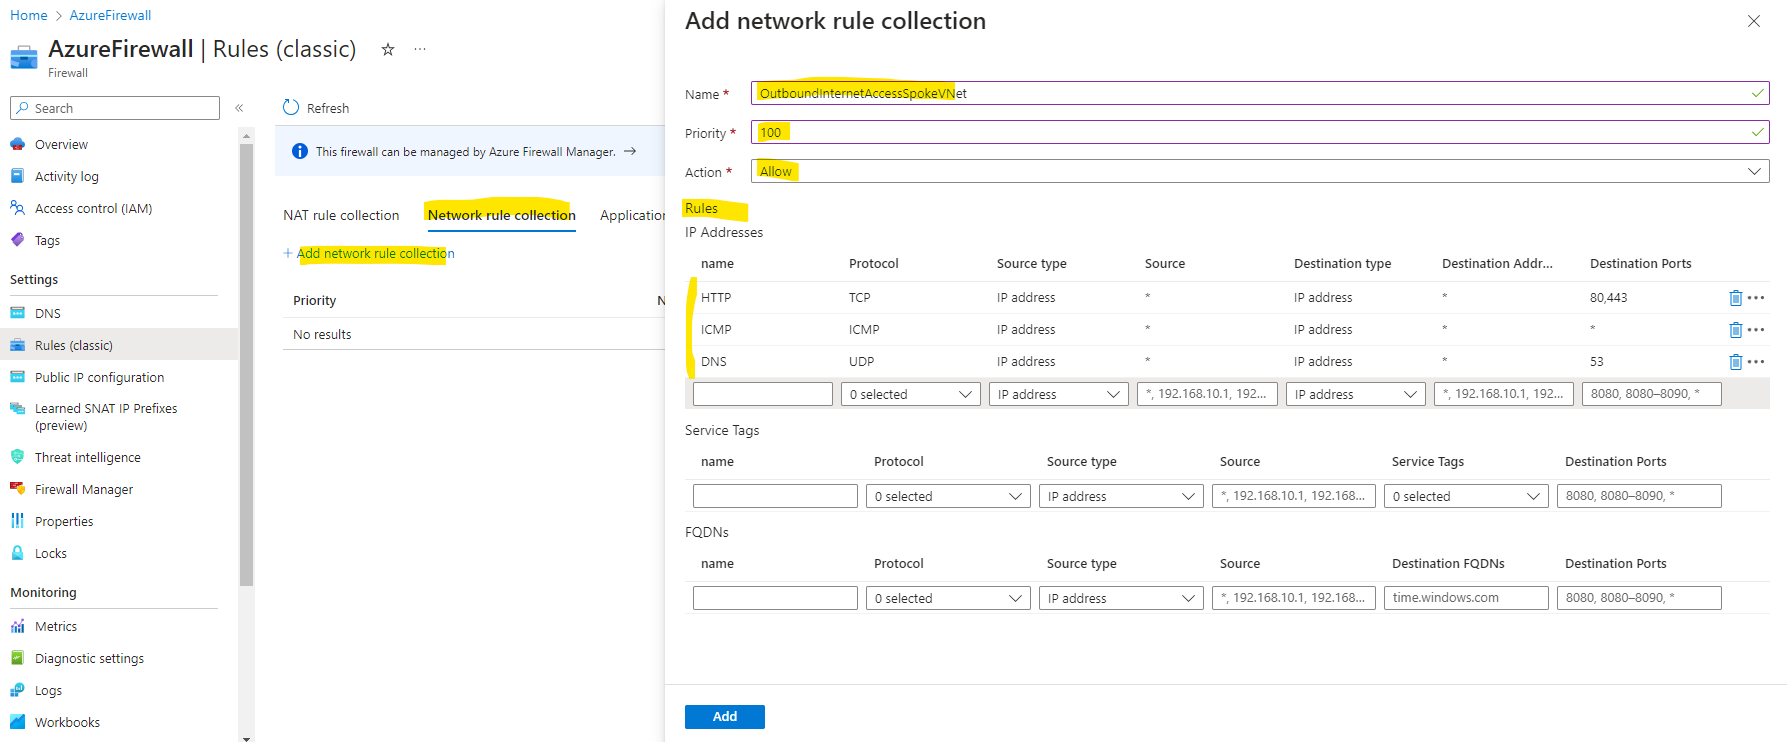
Task: Click the Rules (classic) icon
Action: tap(17, 345)
